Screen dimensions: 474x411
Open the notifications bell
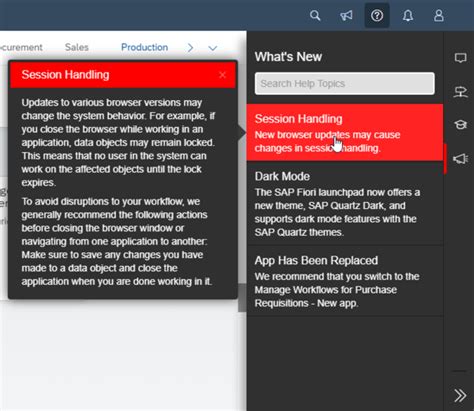click(x=408, y=16)
